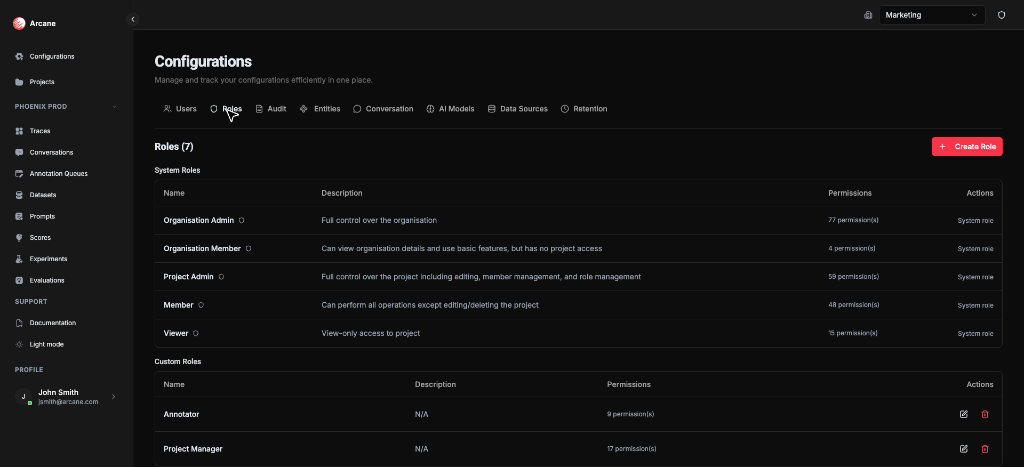The height and width of the screenshot is (467, 1024).
Task: Delete the Project Manager role
Action: pyautogui.click(x=985, y=449)
